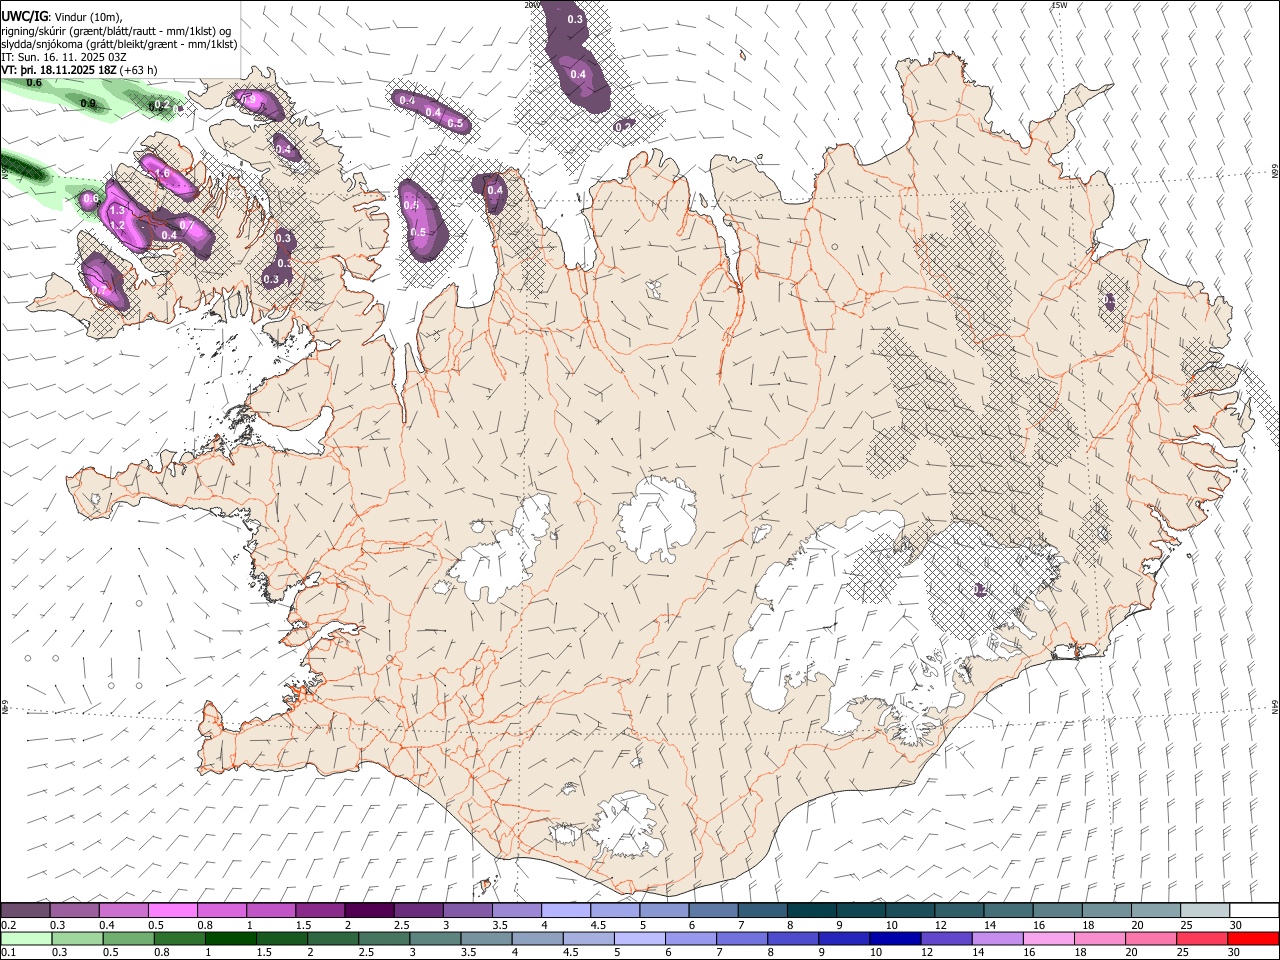
Task: Click the 1.2 snowfall value on map
Action: click(116, 226)
